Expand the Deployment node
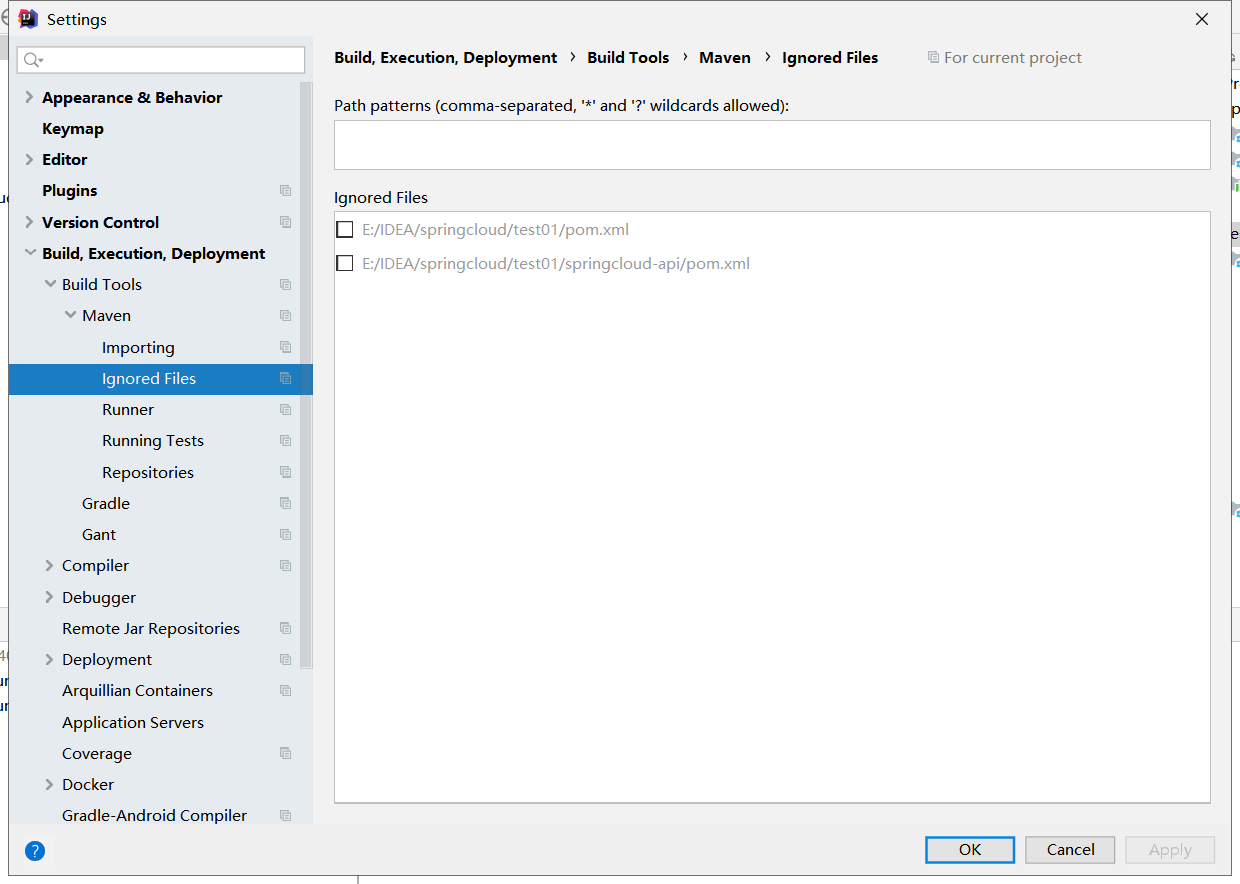The height and width of the screenshot is (884, 1240). tap(50, 659)
